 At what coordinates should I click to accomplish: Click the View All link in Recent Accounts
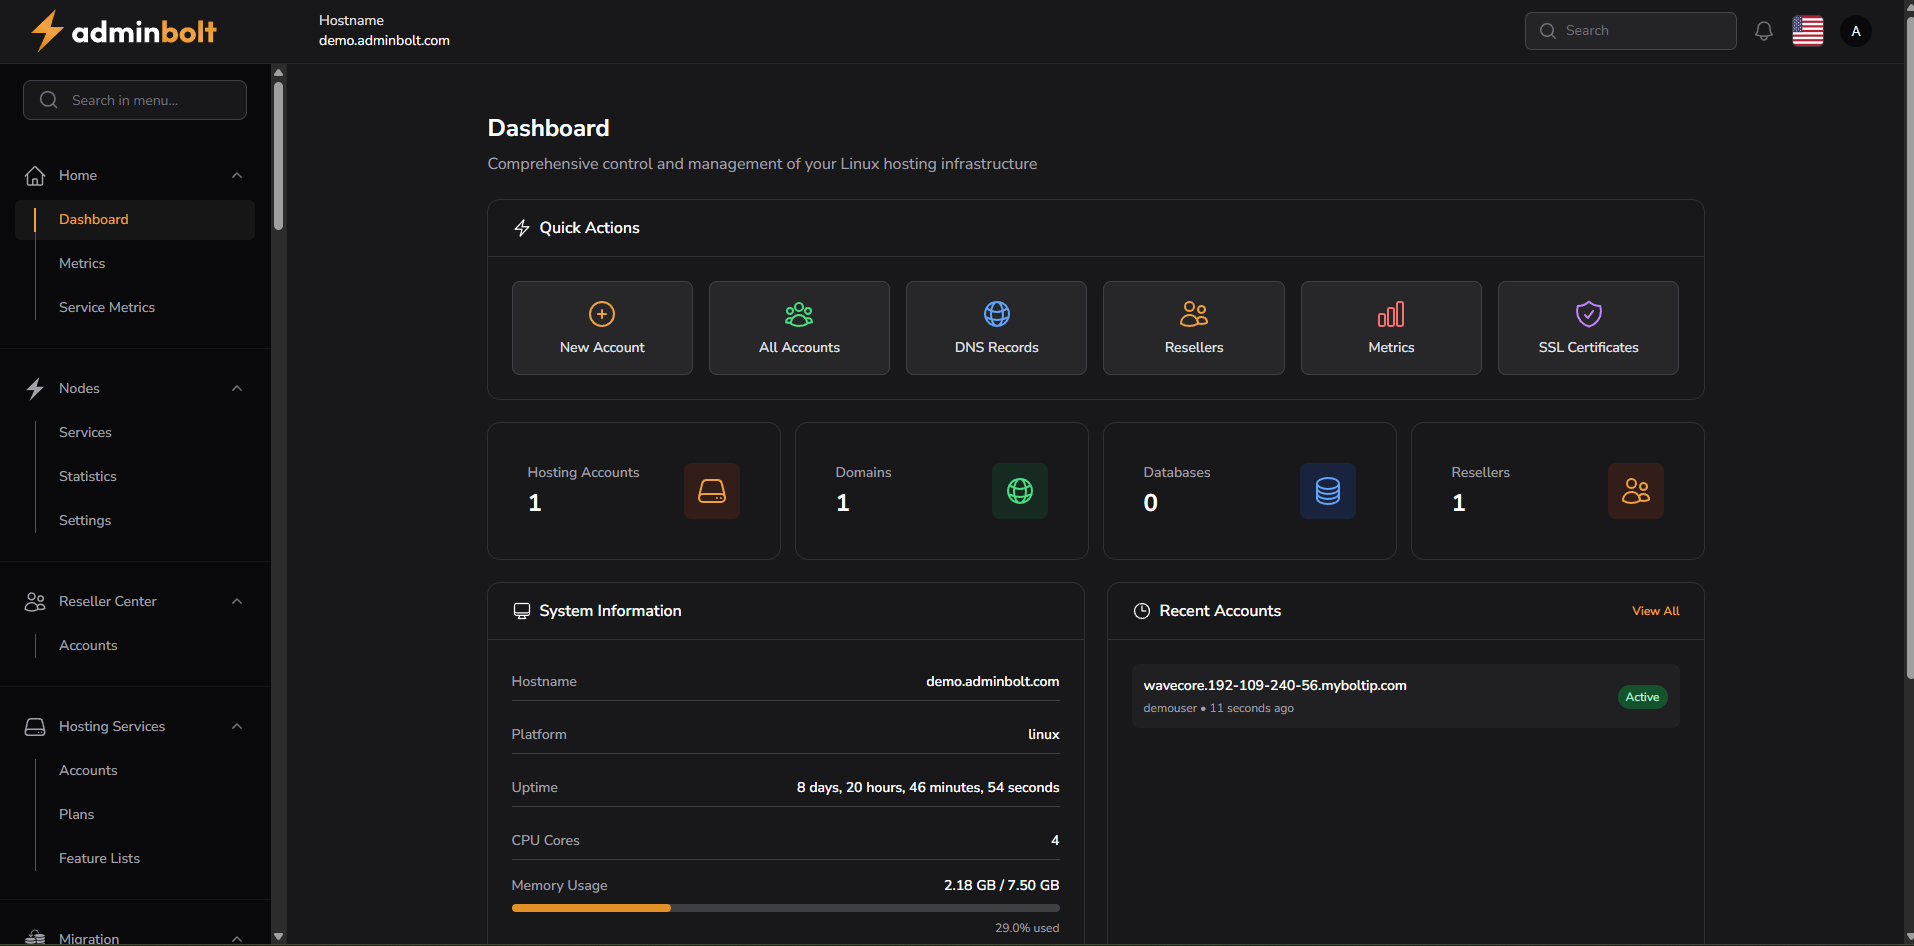[x=1656, y=610]
